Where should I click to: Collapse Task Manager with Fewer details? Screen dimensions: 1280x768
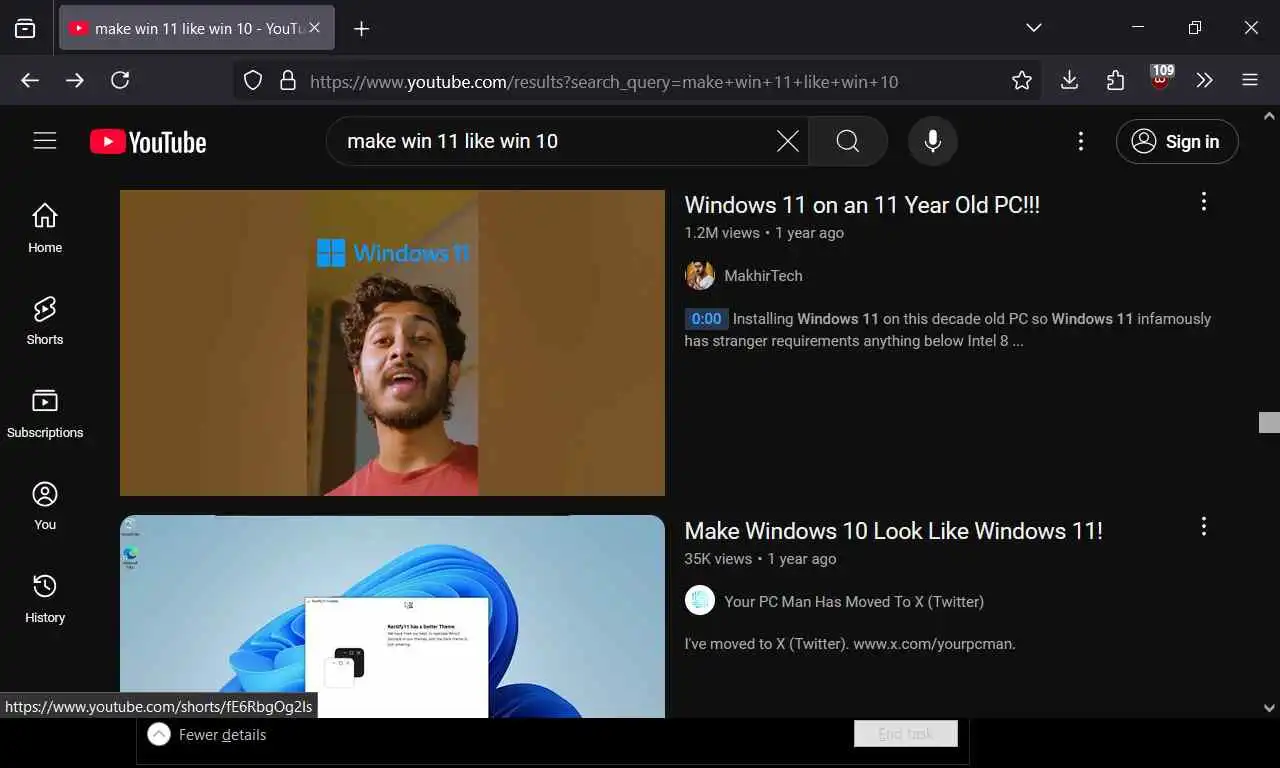pos(207,735)
